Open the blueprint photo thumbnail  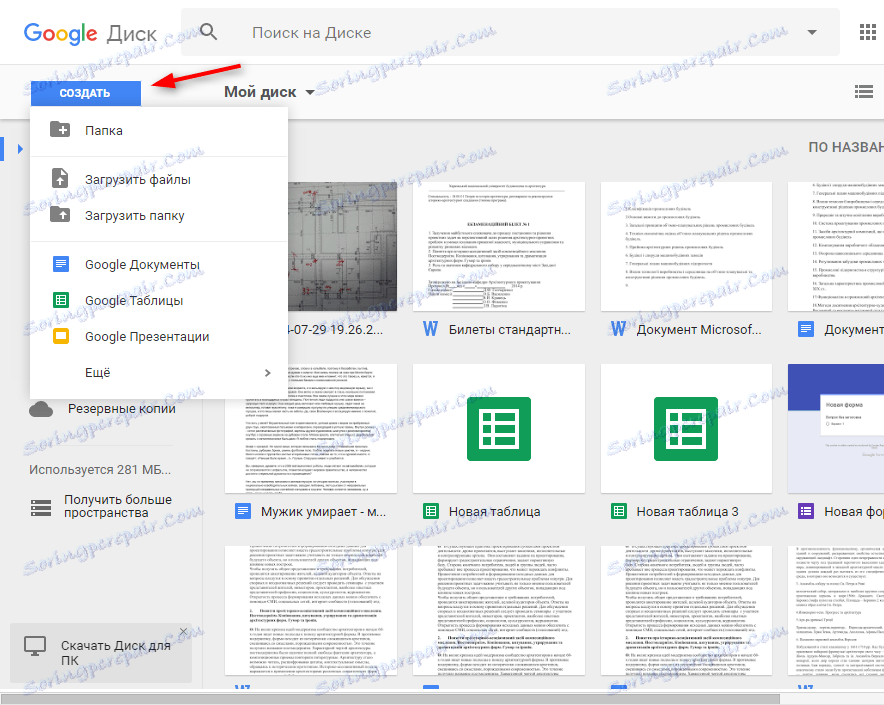[342, 246]
